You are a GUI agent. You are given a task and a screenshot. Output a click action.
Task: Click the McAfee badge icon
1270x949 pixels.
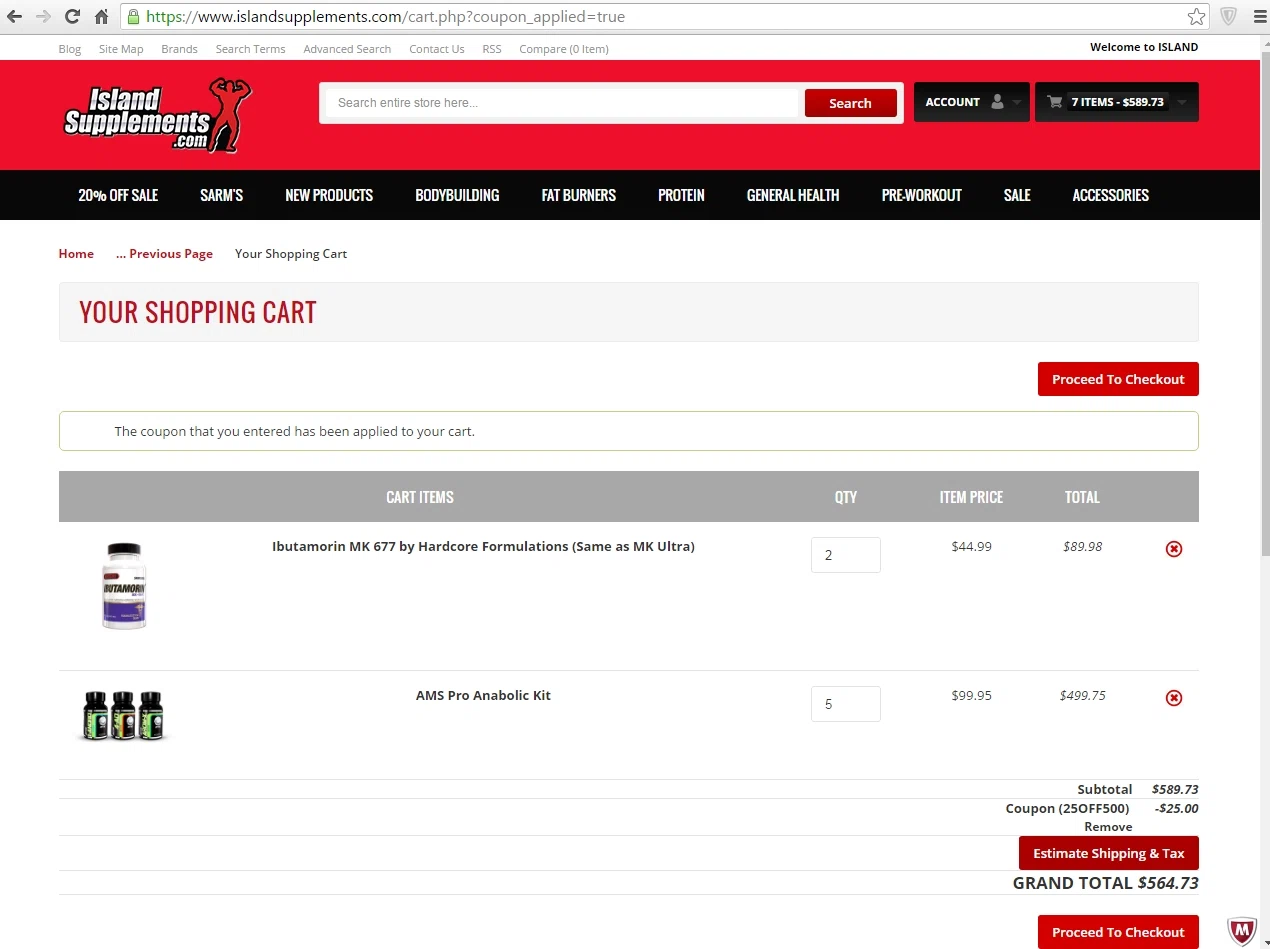(1241, 931)
